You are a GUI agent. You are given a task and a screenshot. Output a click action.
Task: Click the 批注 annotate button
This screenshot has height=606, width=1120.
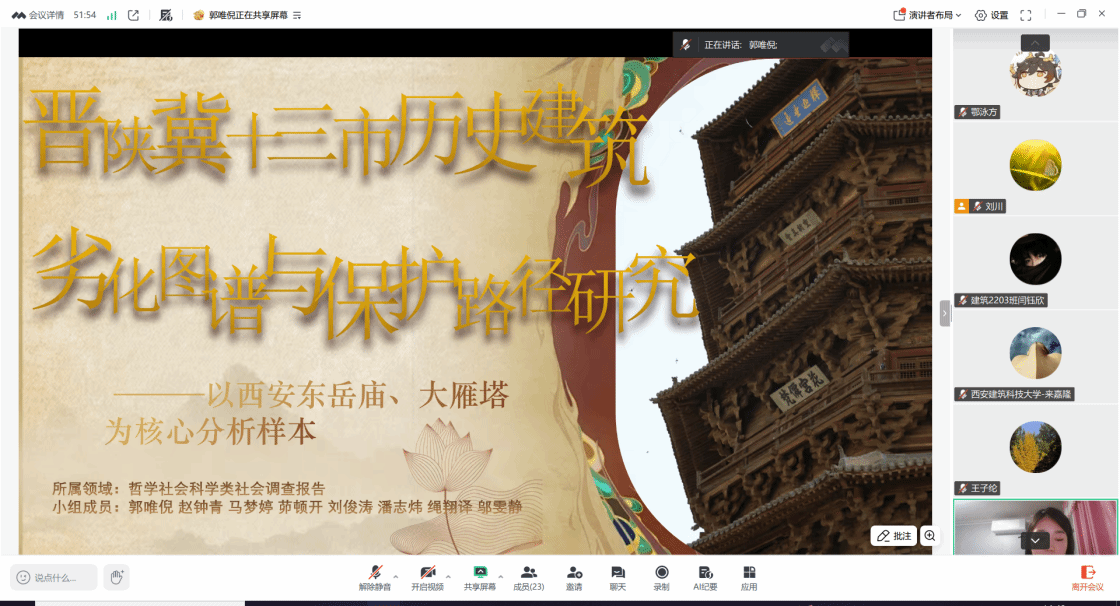pyautogui.click(x=893, y=536)
